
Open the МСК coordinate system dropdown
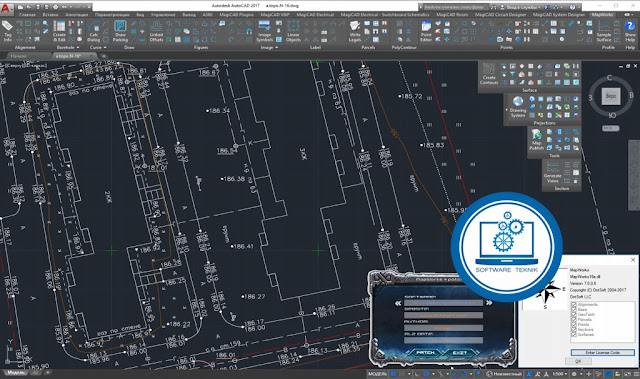(611, 128)
